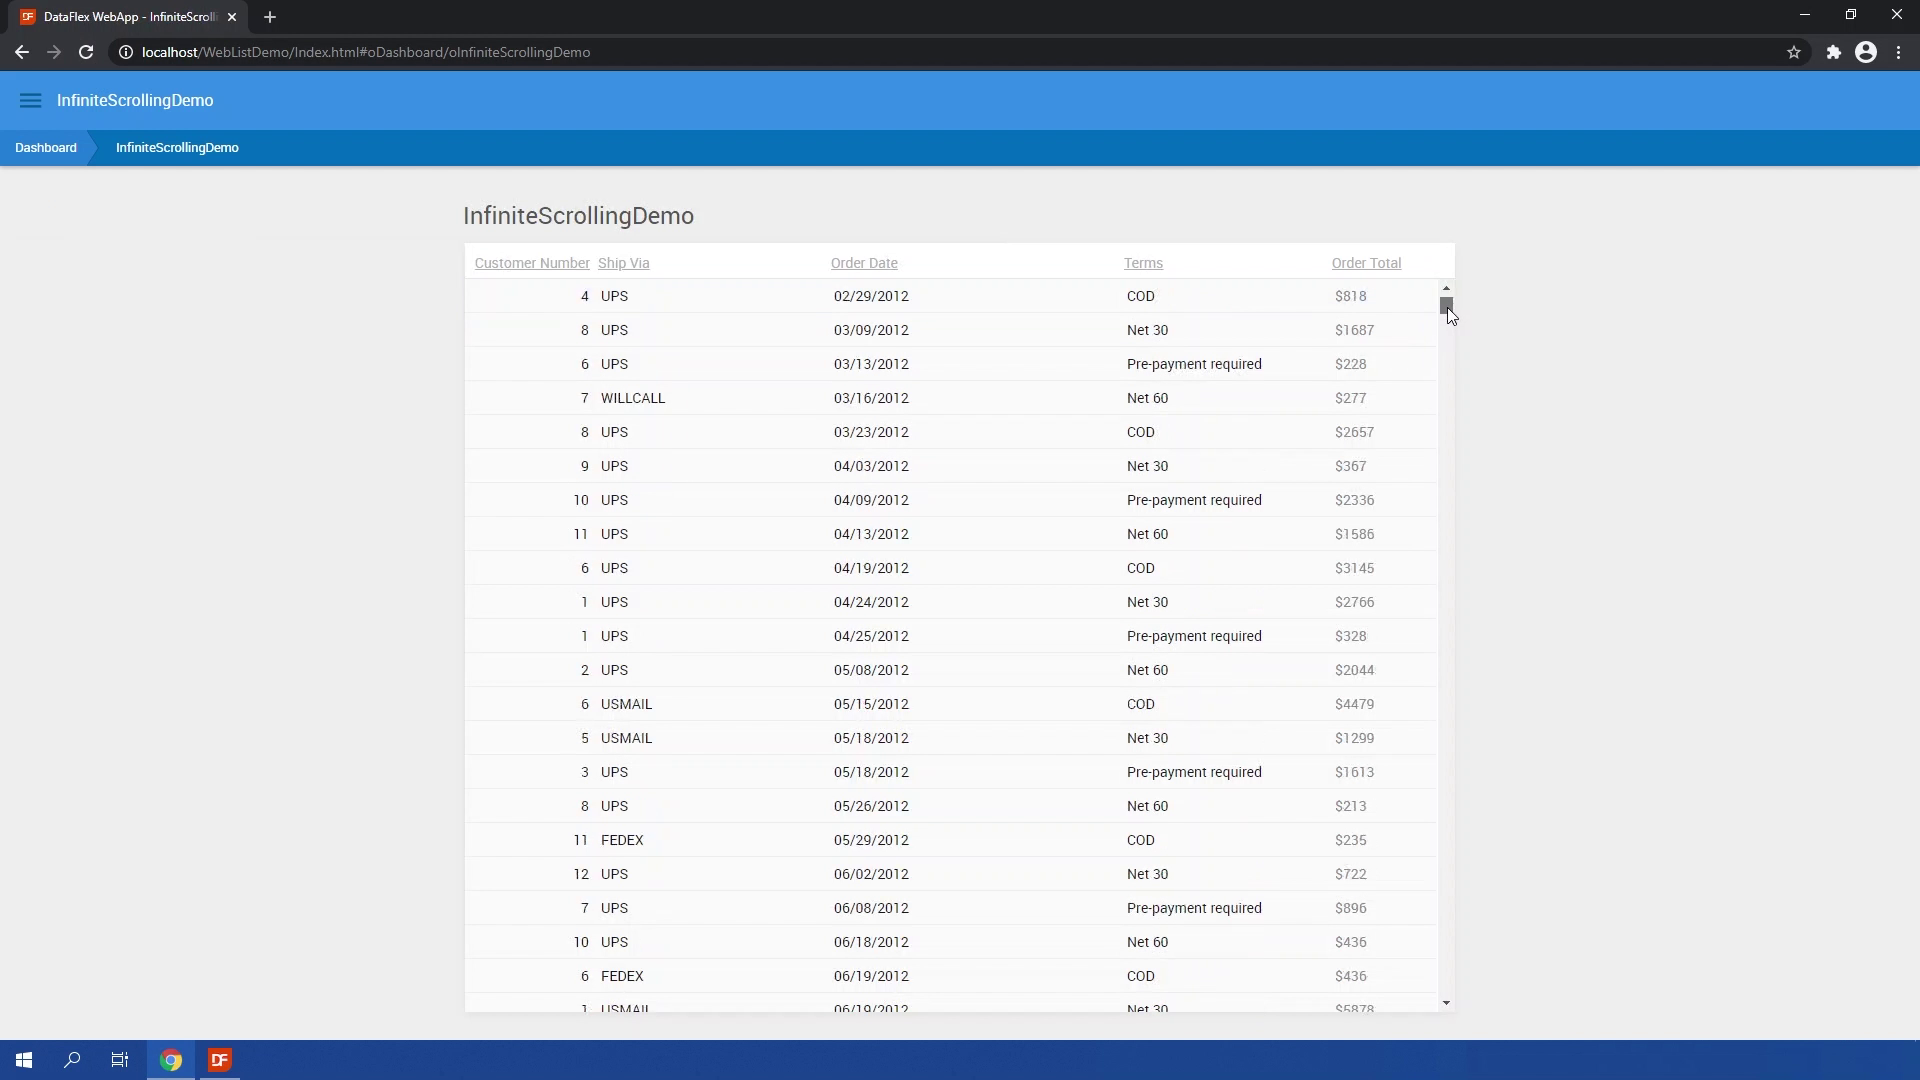This screenshot has height=1080, width=1920.
Task: Open Chrome three-dot options menu
Action: [x=1899, y=52]
